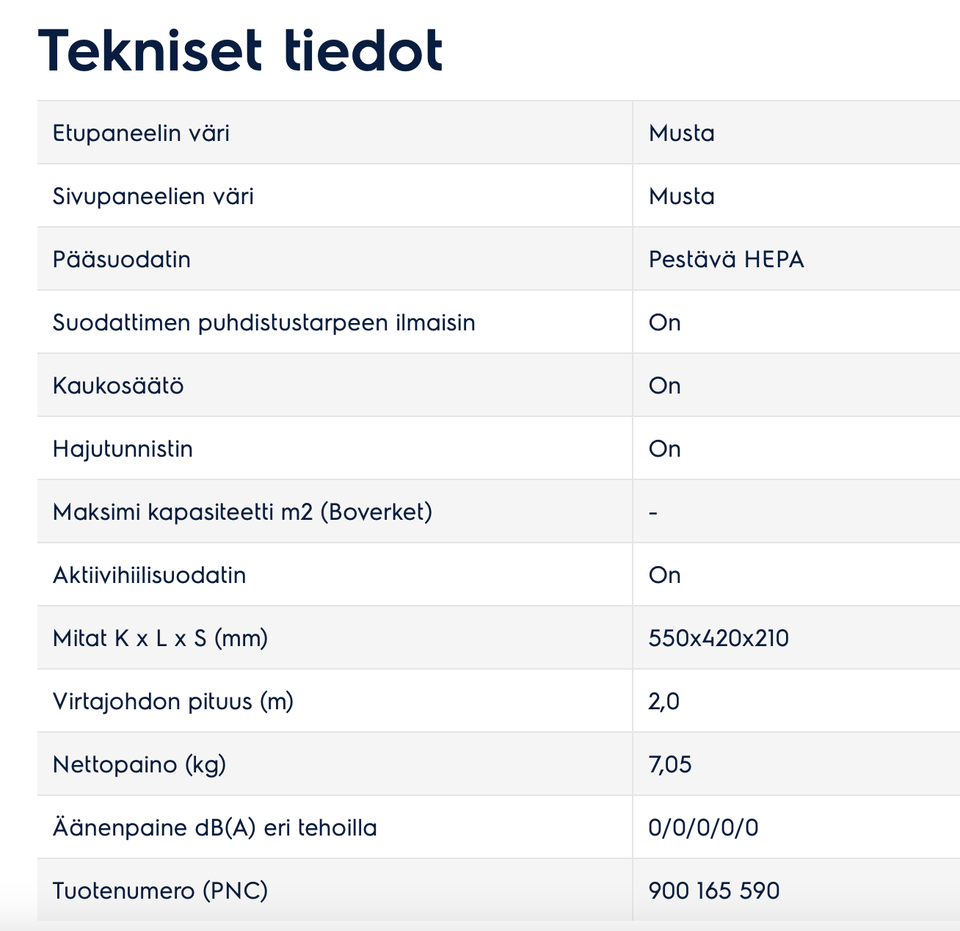The height and width of the screenshot is (931, 960).
Task: Select 'Äänenpaine dB(A) eri tehoilla' label
Action: (214, 827)
